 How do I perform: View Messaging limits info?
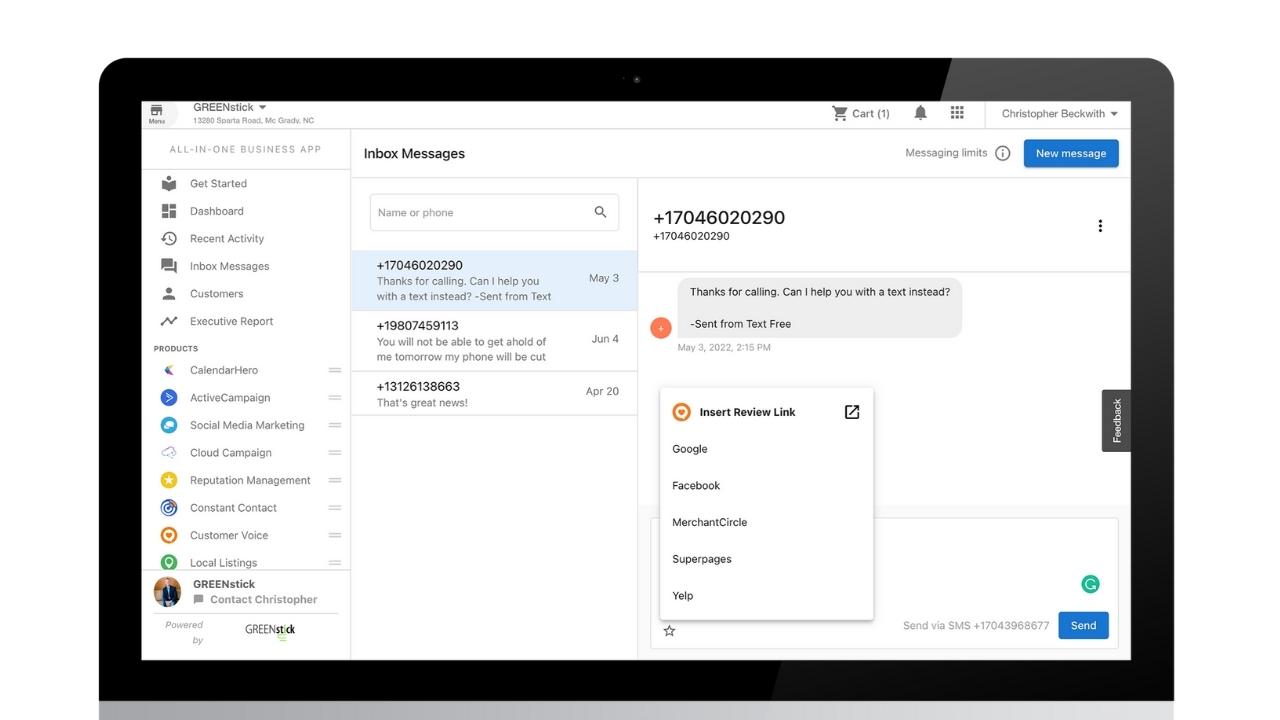tap(1003, 153)
